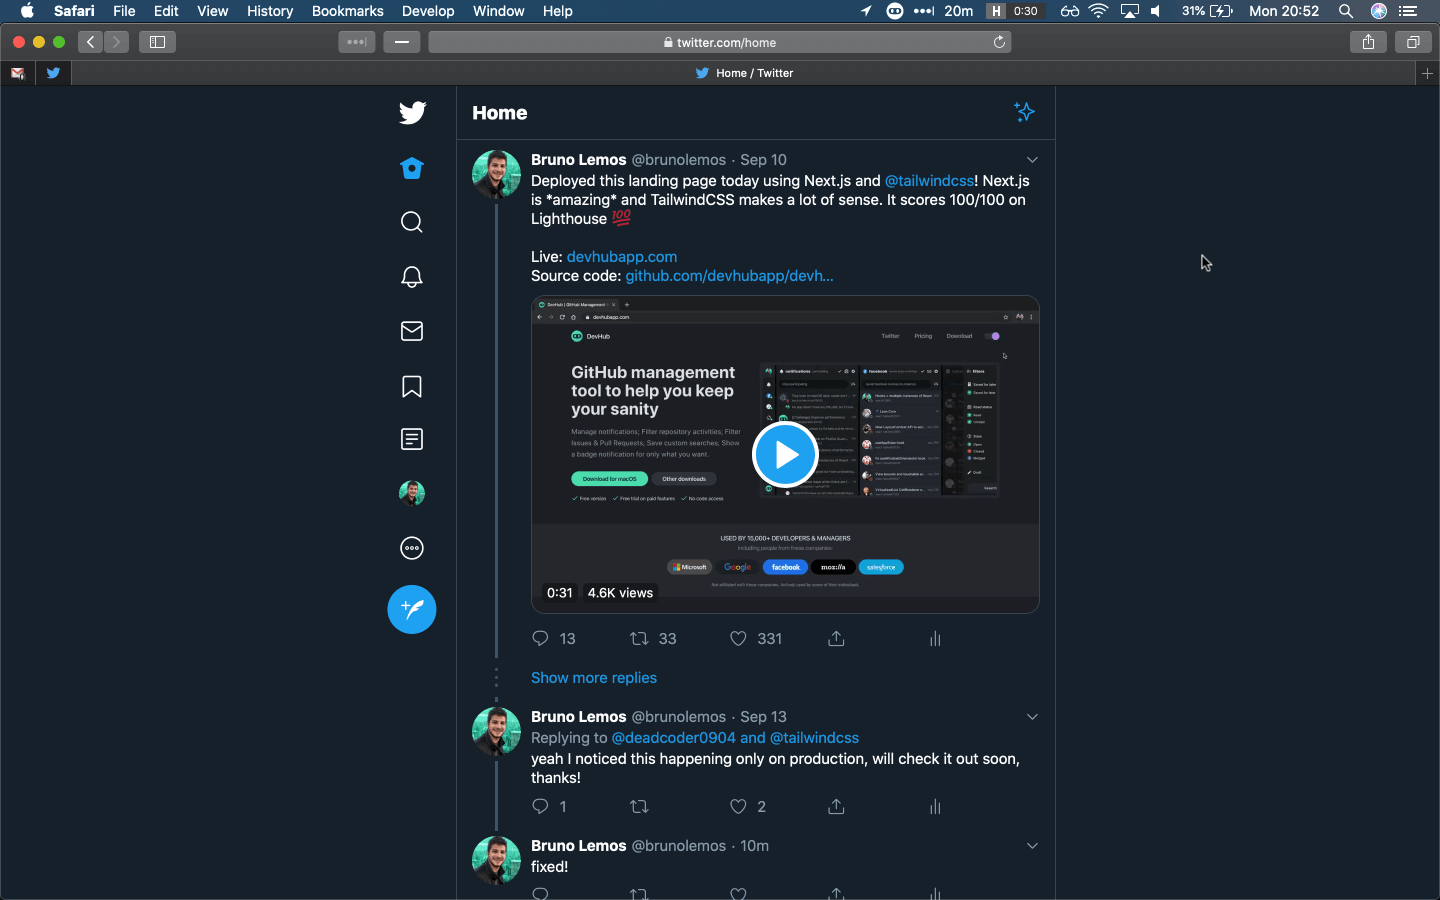Switch to the pinned Gmail tab
The height and width of the screenshot is (900, 1440).
coord(18,73)
